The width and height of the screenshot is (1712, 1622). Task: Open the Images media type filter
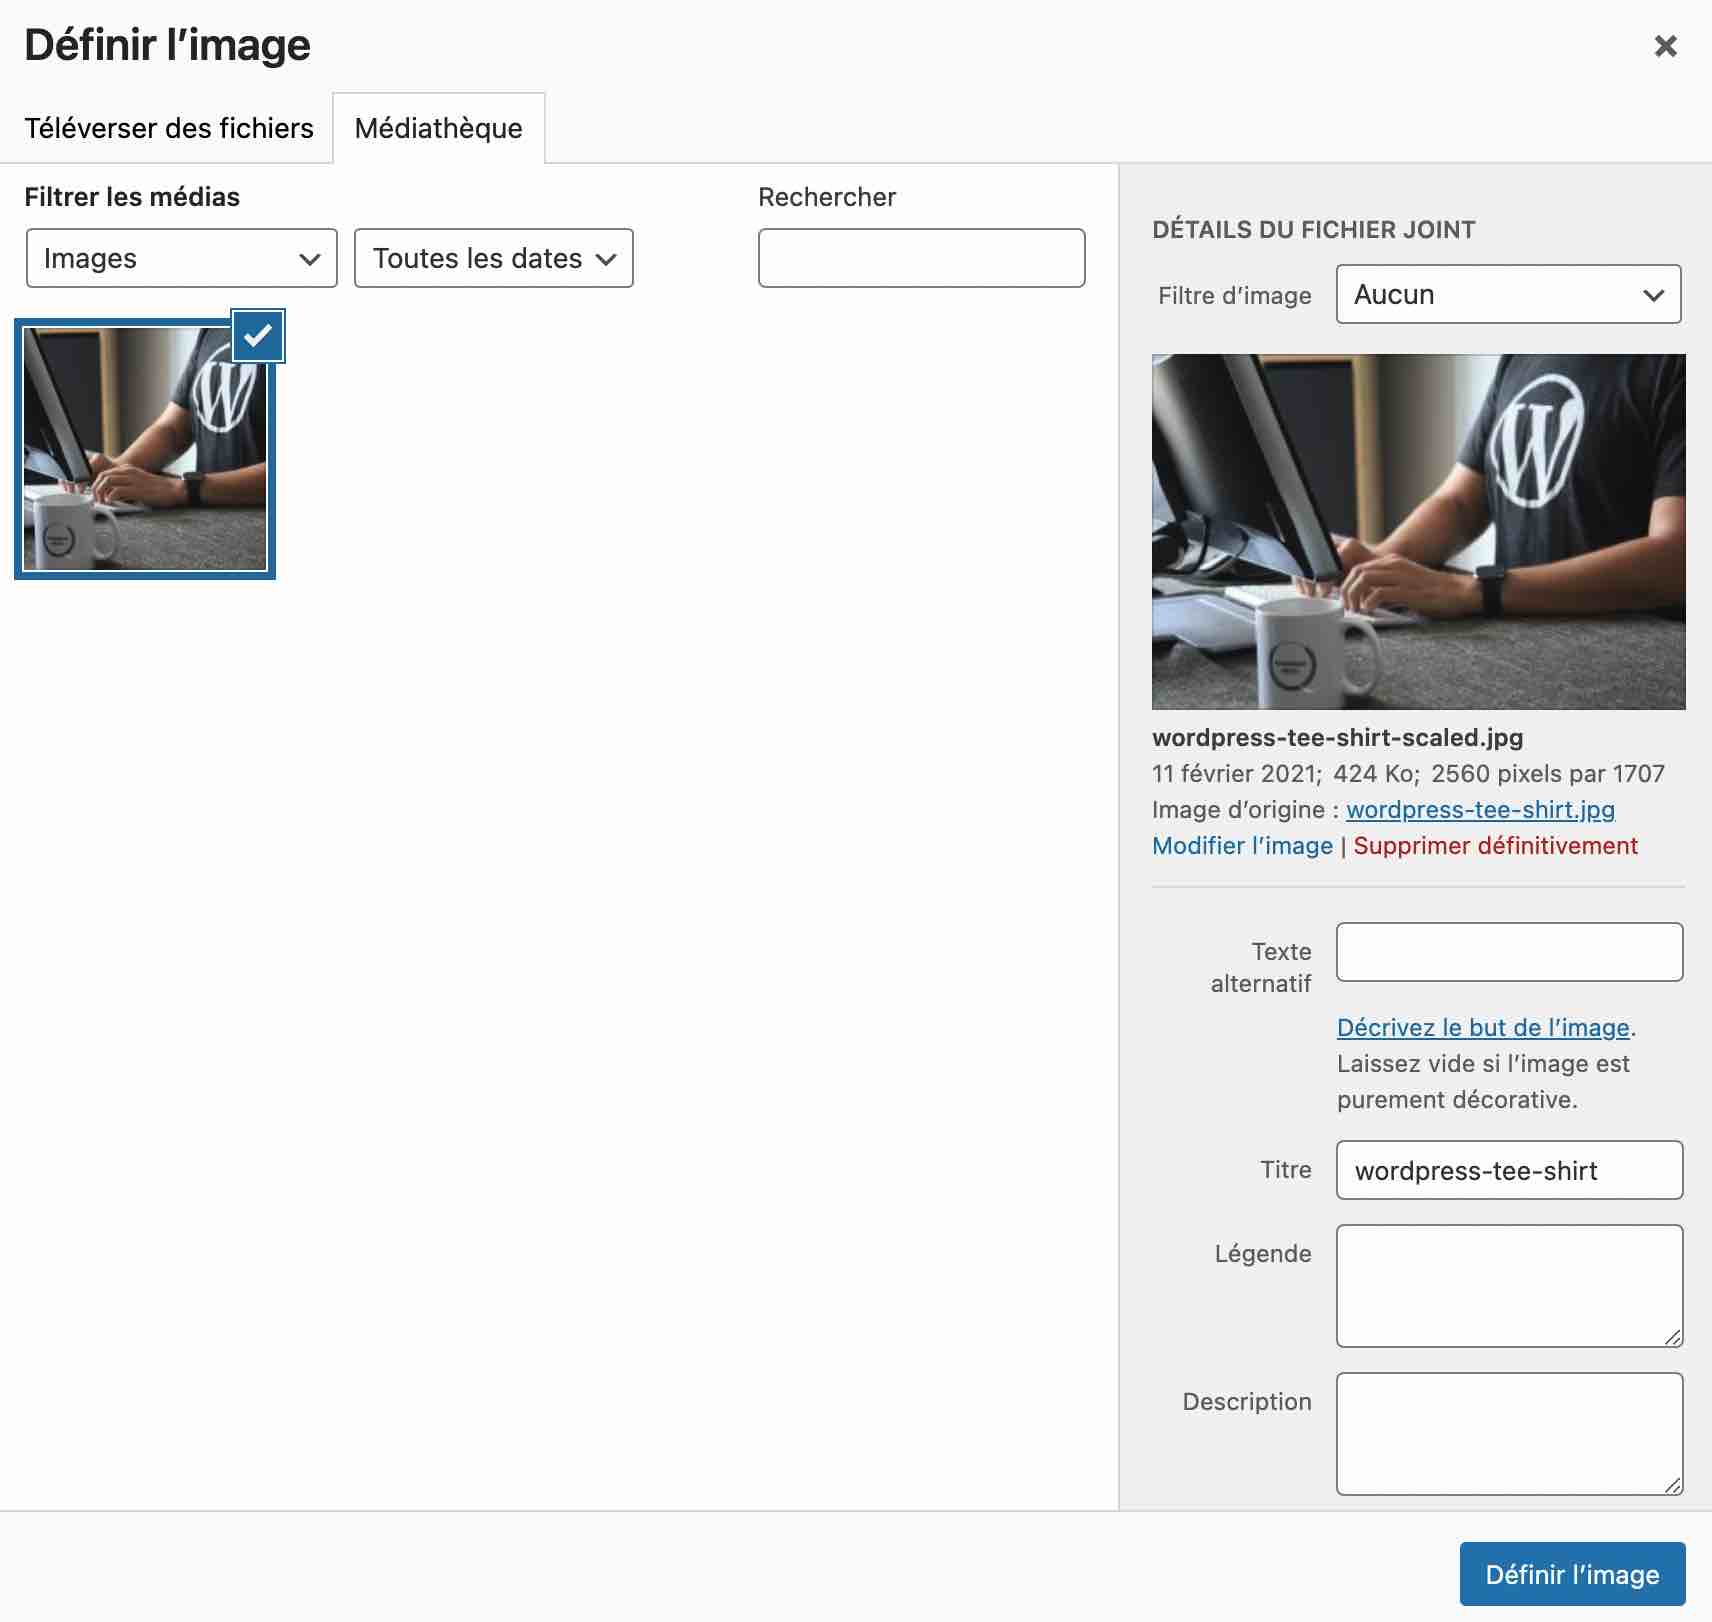click(181, 258)
